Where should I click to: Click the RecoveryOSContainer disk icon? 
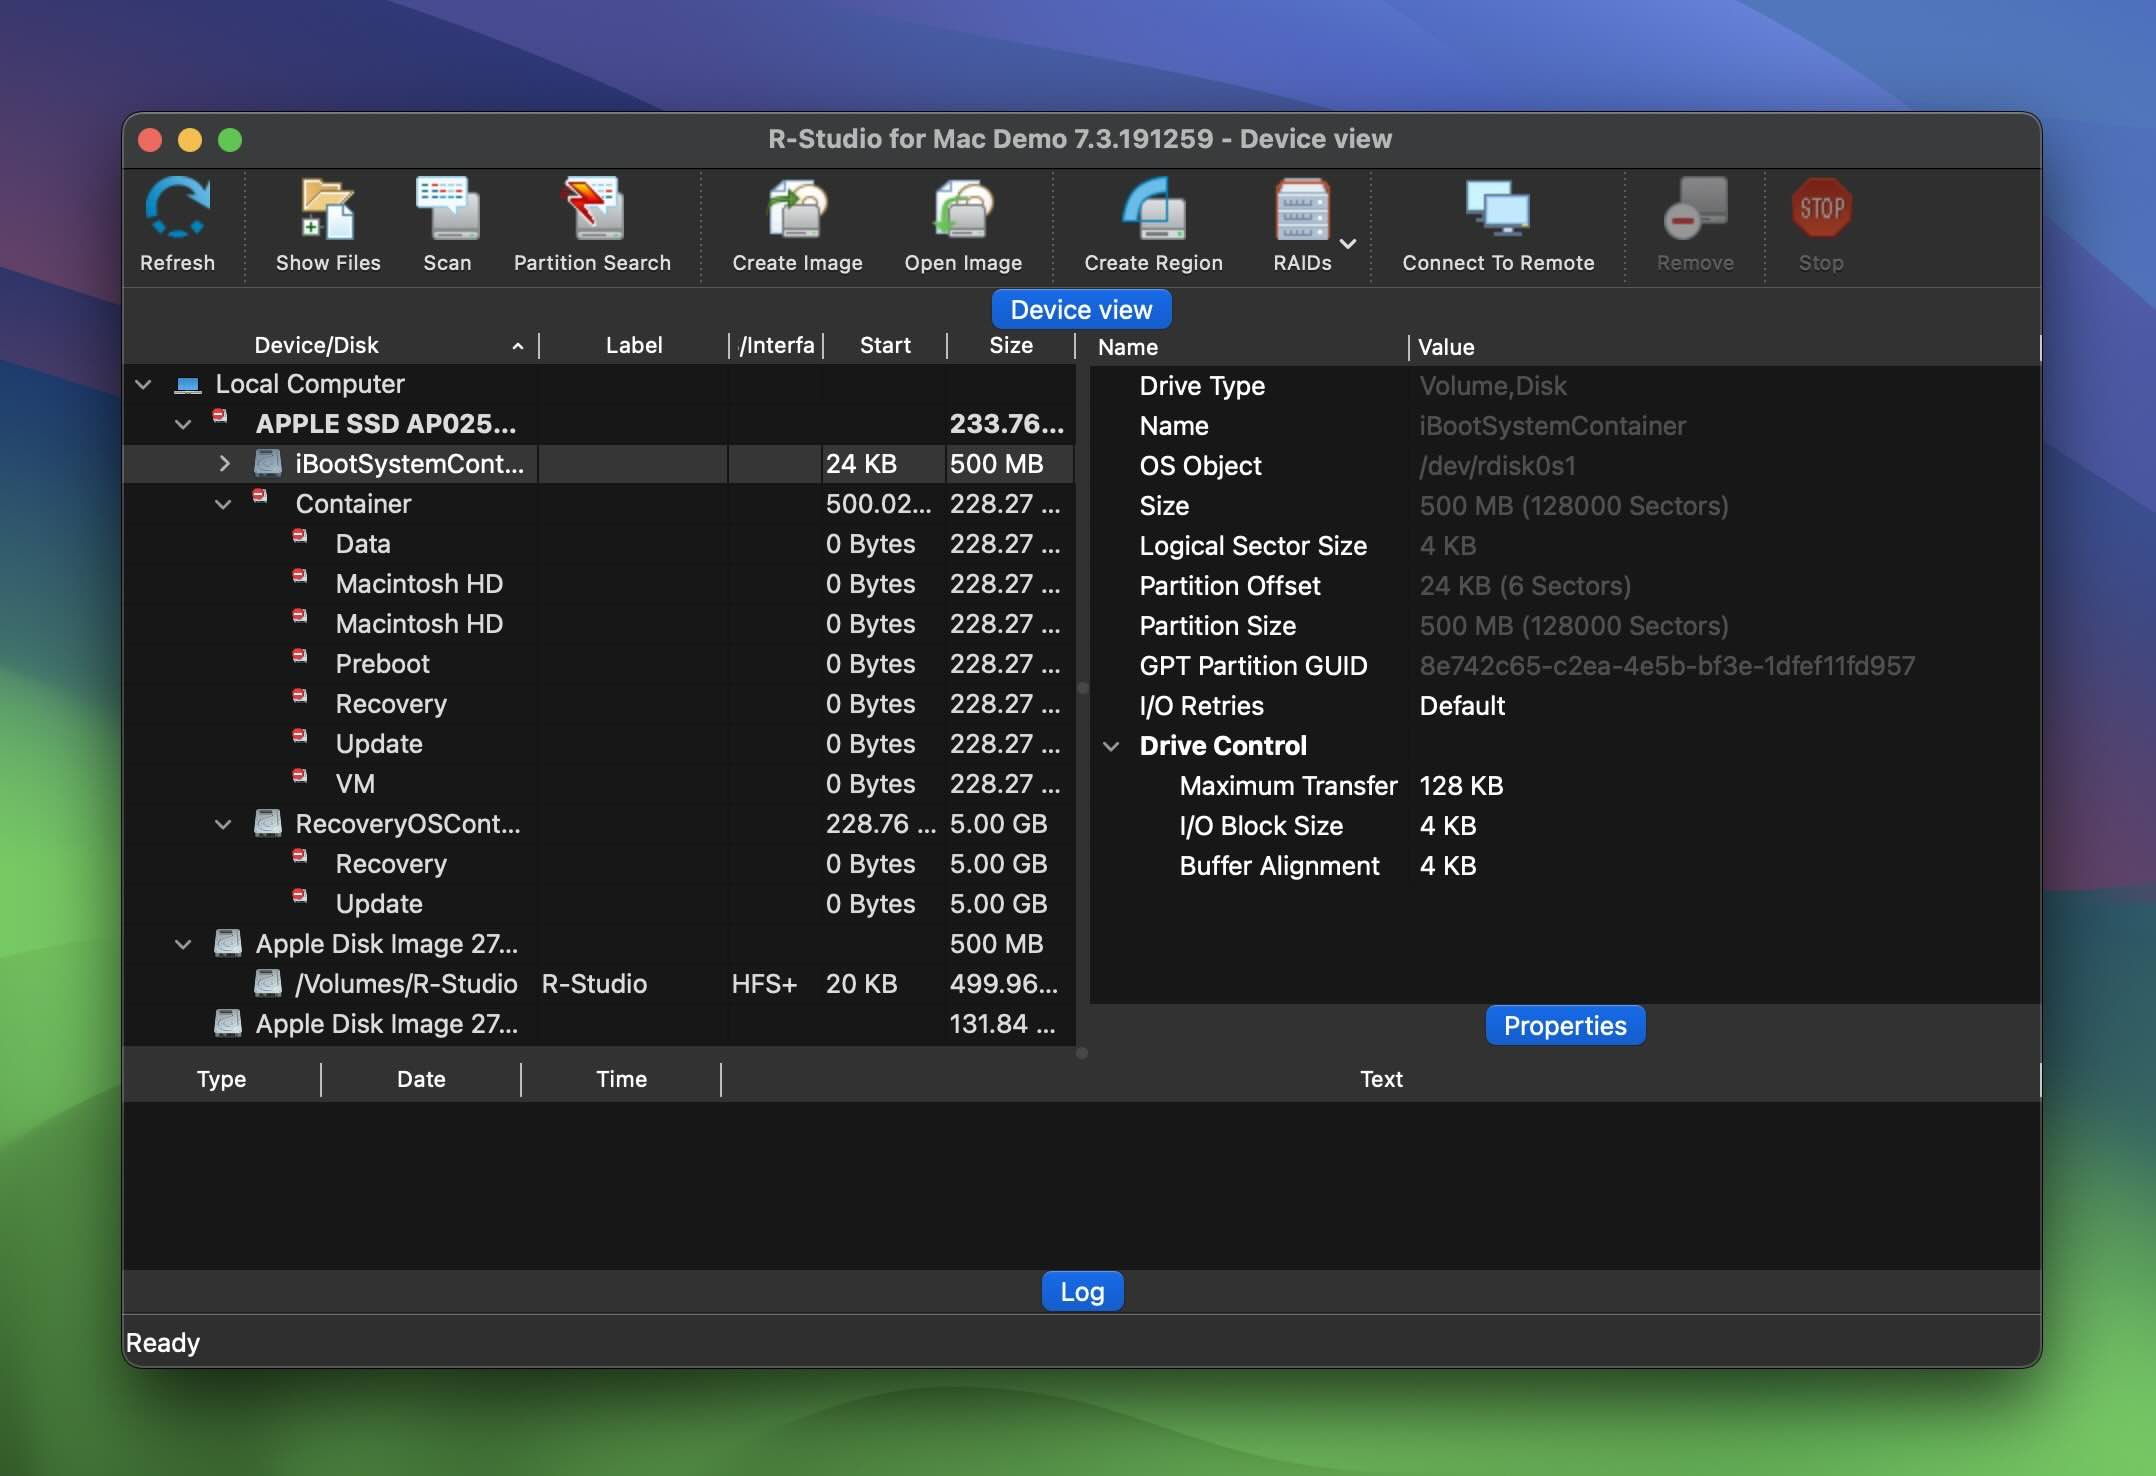[267, 823]
